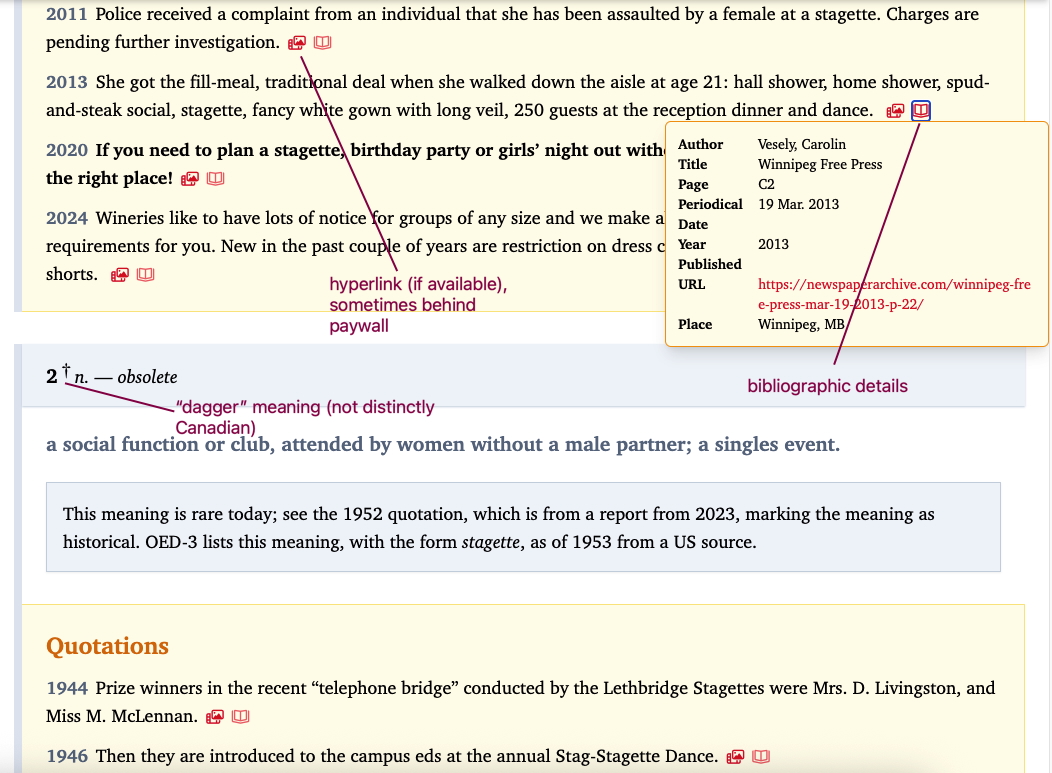Open image link icon for 1946 quotation
Viewport: 1052px width, 773px height.
(x=735, y=757)
